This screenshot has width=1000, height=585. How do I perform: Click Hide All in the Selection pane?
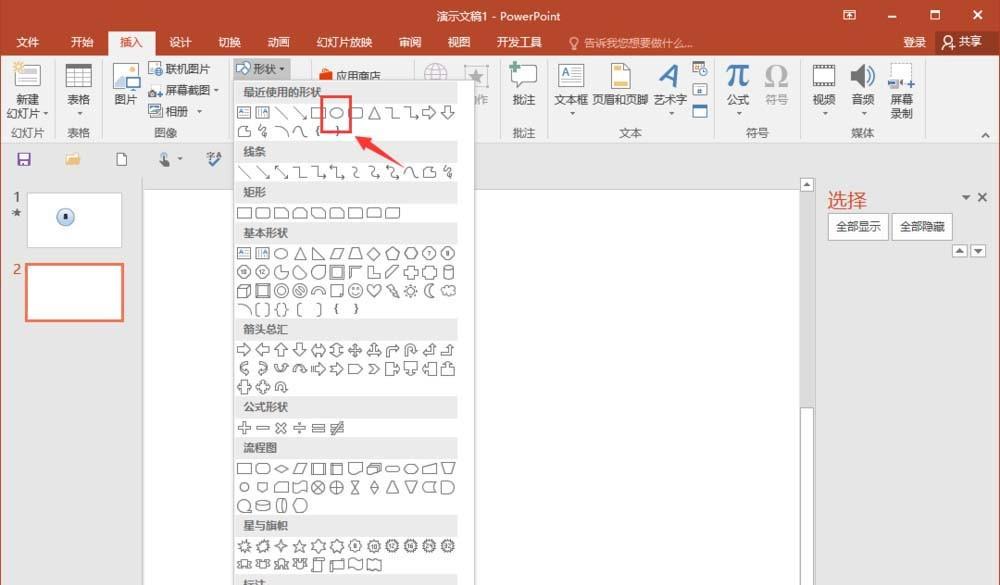[922, 227]
